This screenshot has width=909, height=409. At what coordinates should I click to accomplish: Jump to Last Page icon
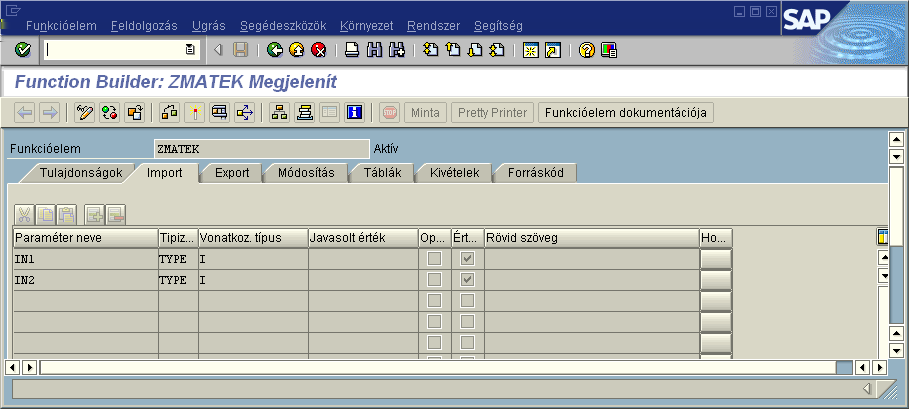pyautogui.click(x=497, y=50)
